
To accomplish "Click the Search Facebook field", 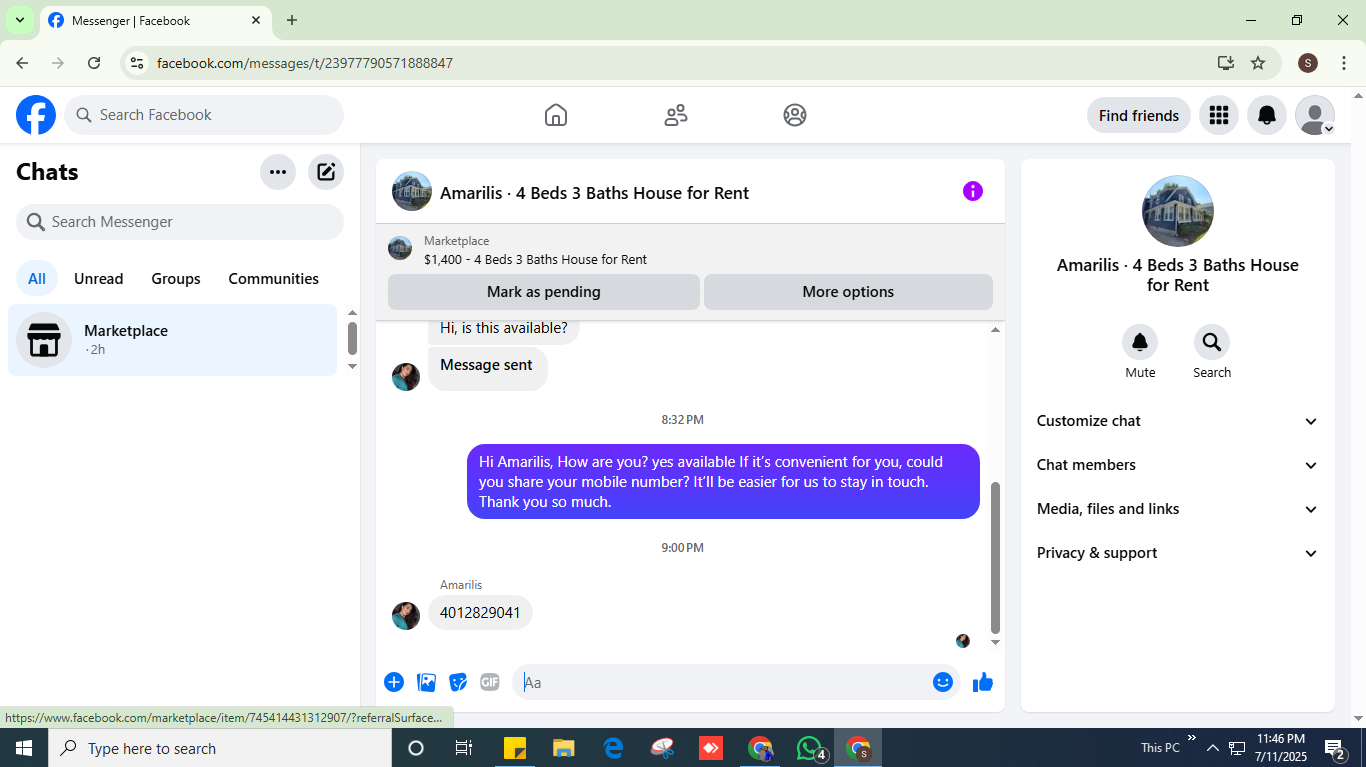I will tap(204, 115).
